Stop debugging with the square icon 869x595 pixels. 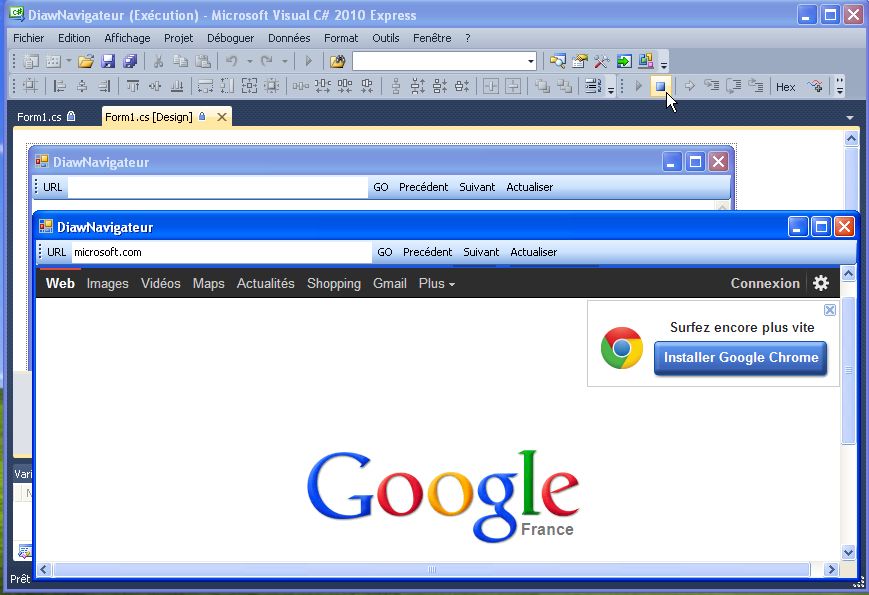click(x=660, y=86)
